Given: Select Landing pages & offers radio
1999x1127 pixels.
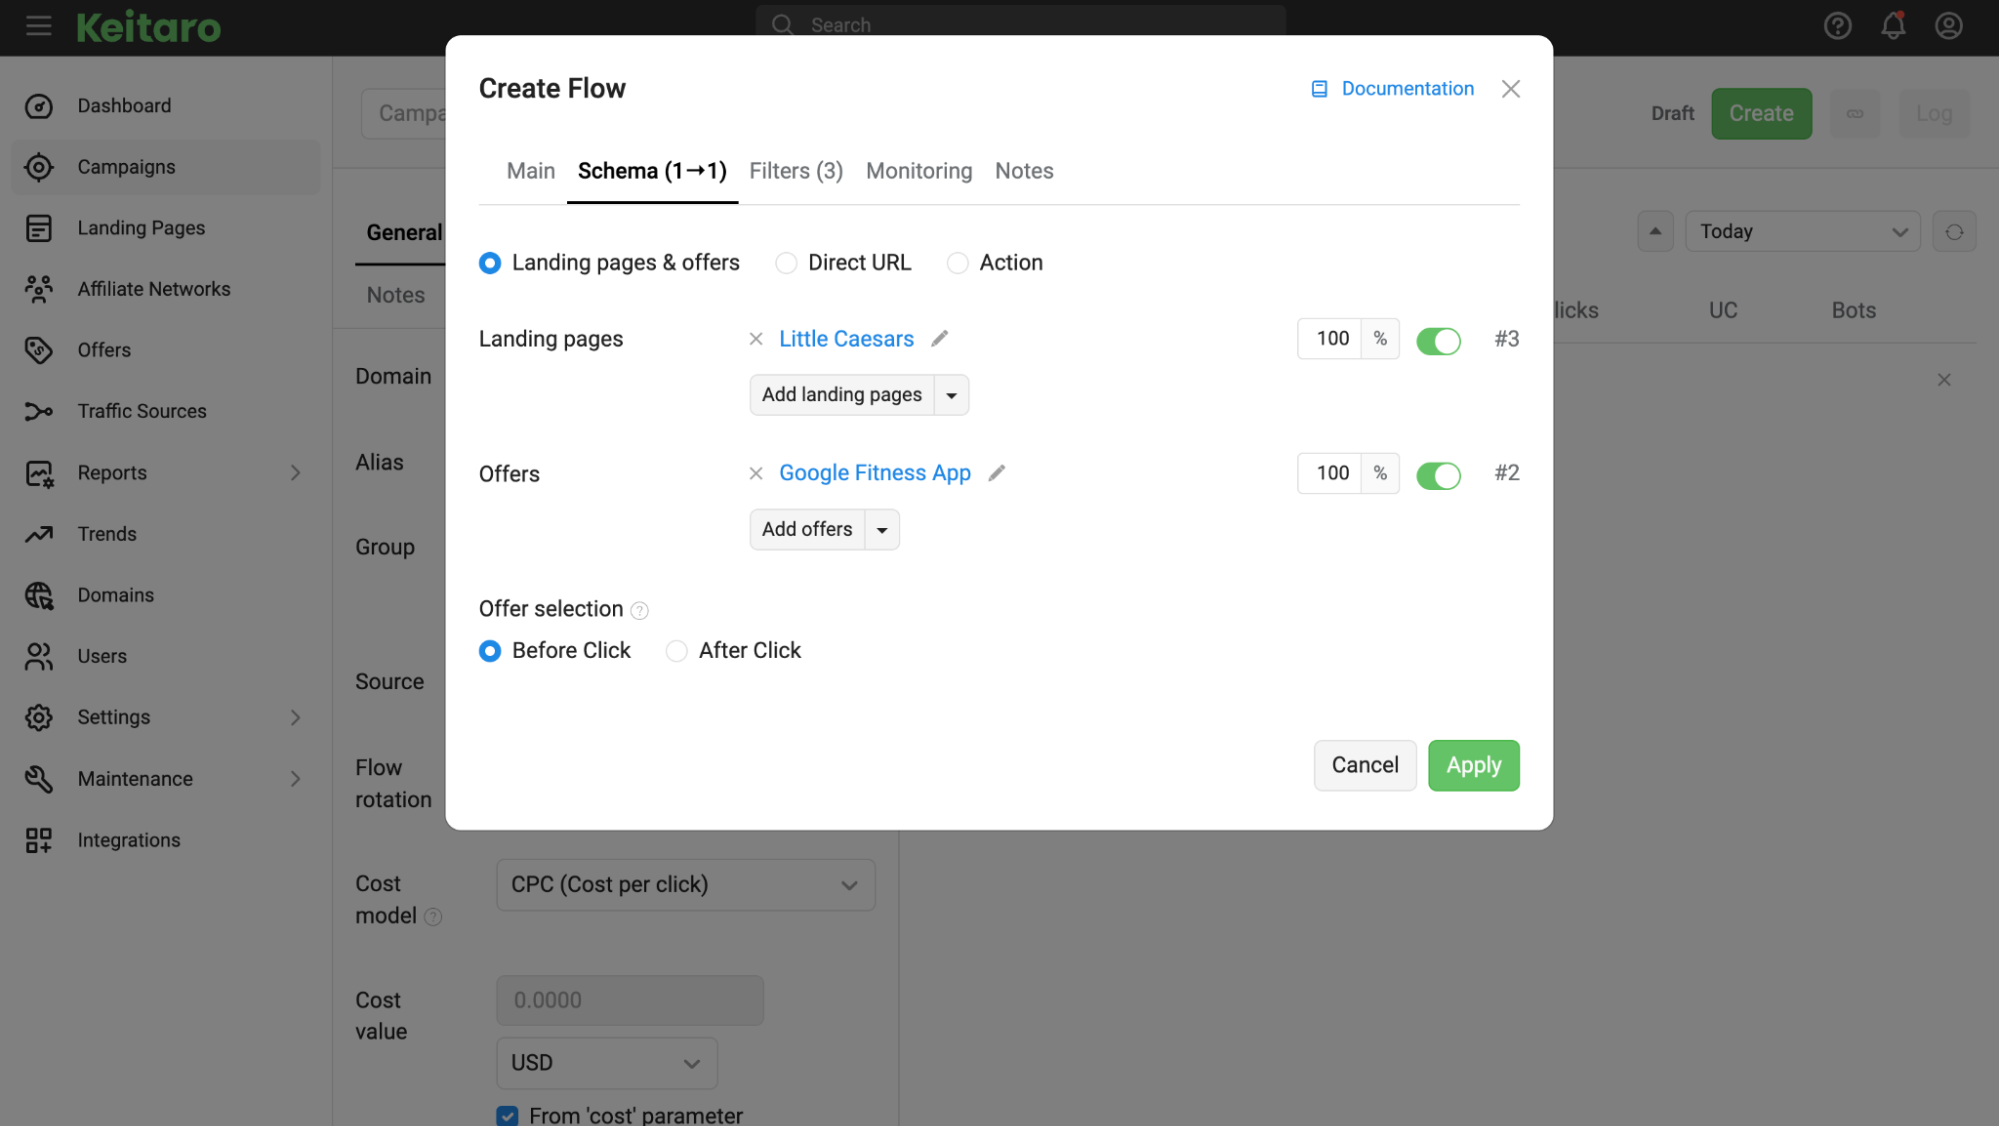Looking at the screenshot, I should (490, 263).
